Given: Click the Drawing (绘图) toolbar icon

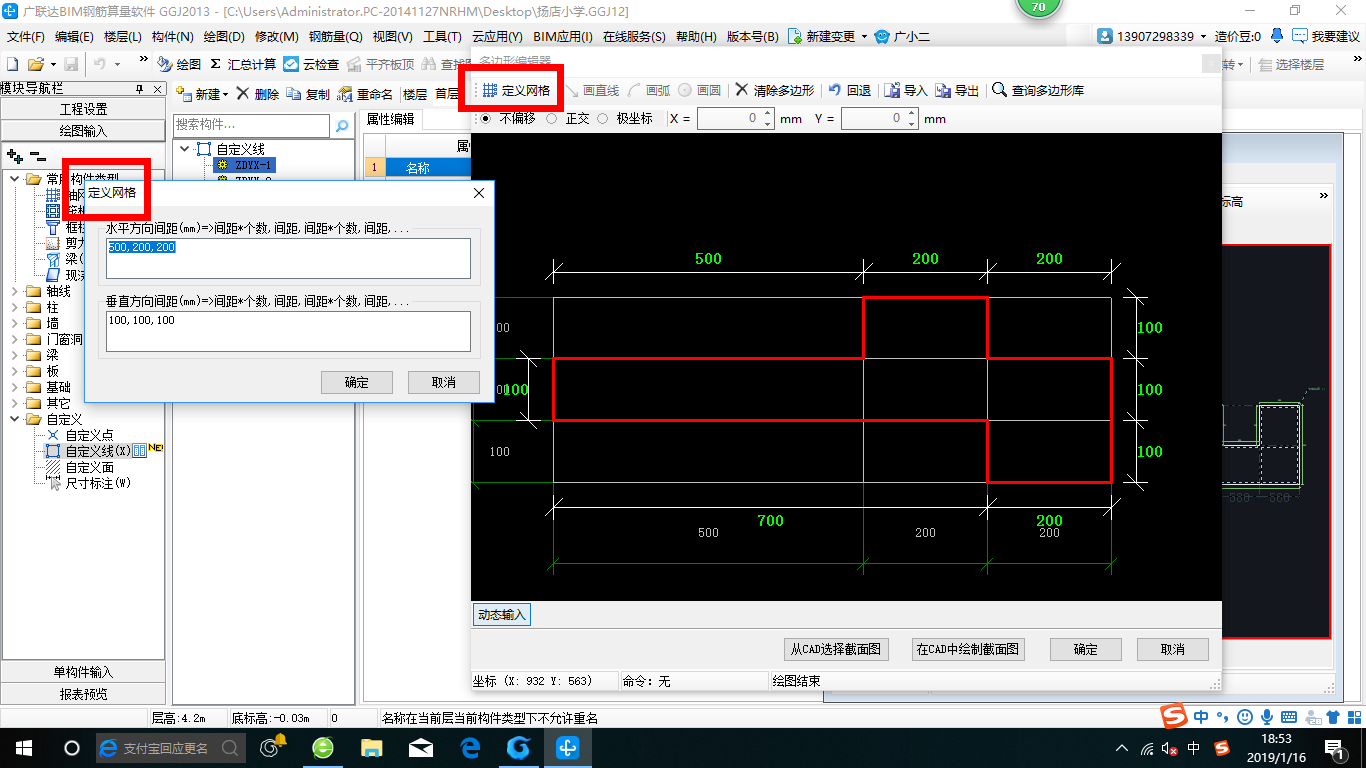Looking at the screenshot, I should (x=165, y=64).
